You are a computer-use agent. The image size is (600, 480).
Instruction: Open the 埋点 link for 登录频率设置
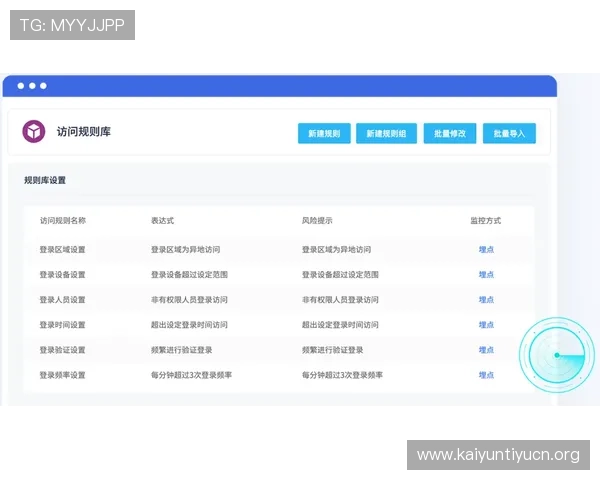click(x=486, y=375)
